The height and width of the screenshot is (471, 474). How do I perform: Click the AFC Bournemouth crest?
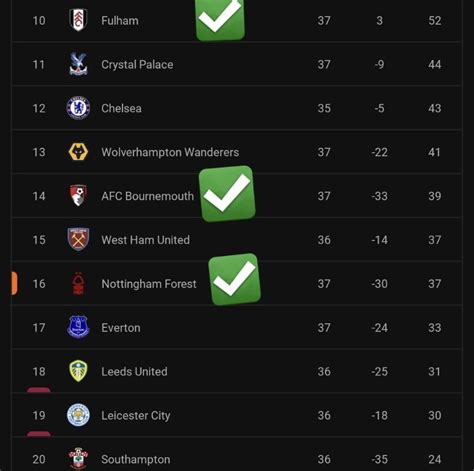78,195
